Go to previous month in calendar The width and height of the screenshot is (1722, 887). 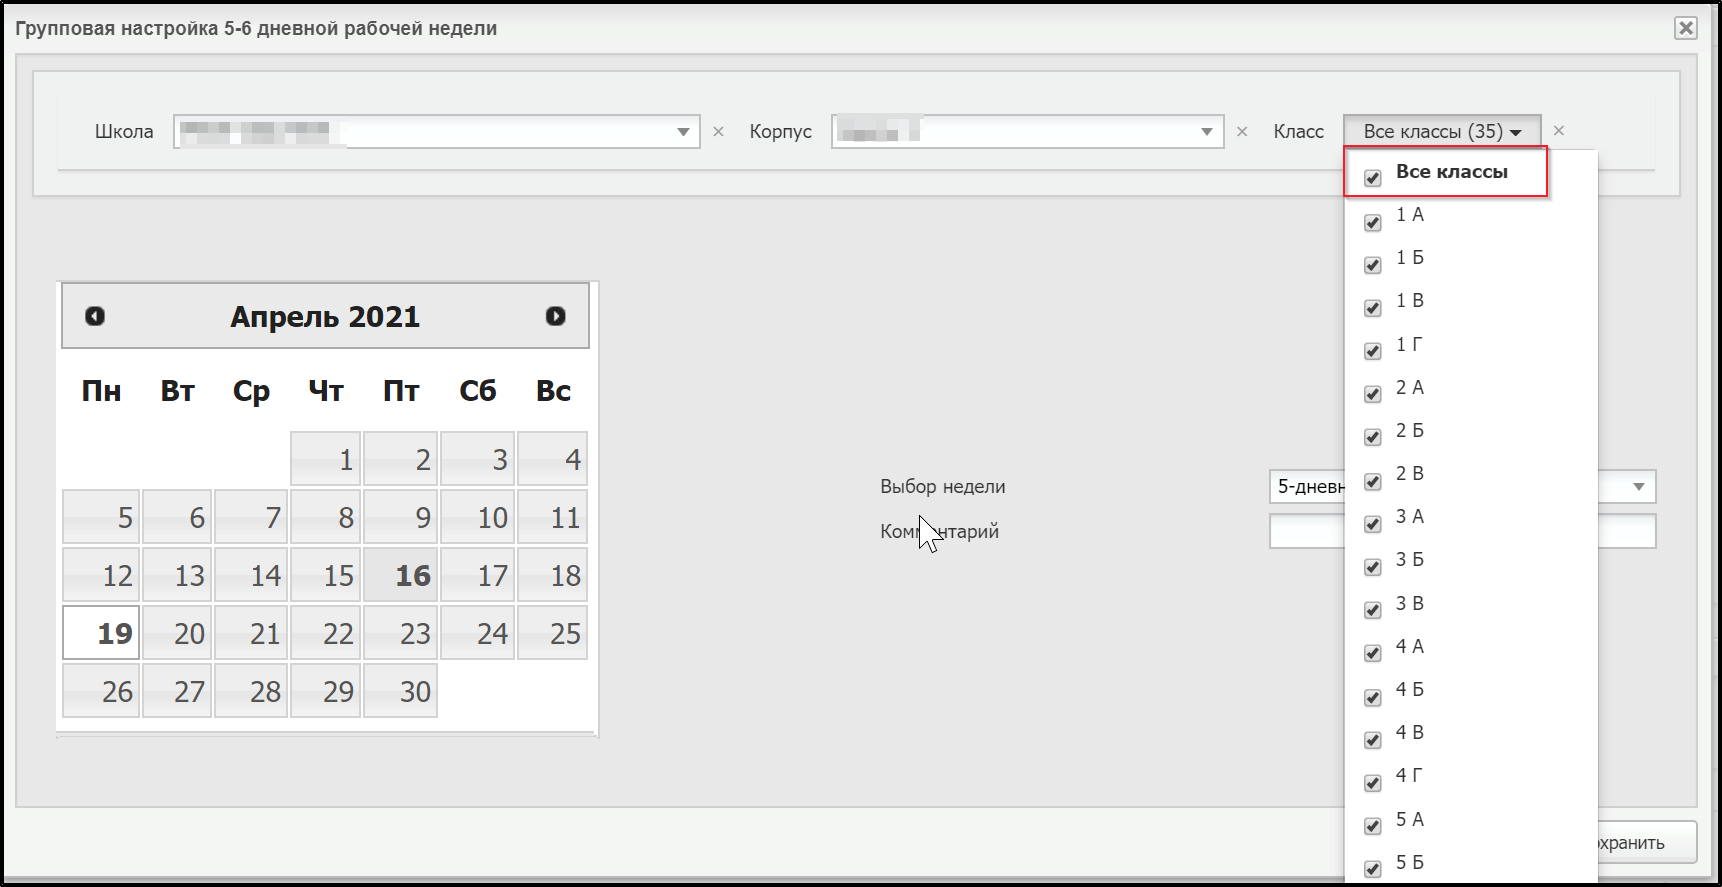point(95,316)
